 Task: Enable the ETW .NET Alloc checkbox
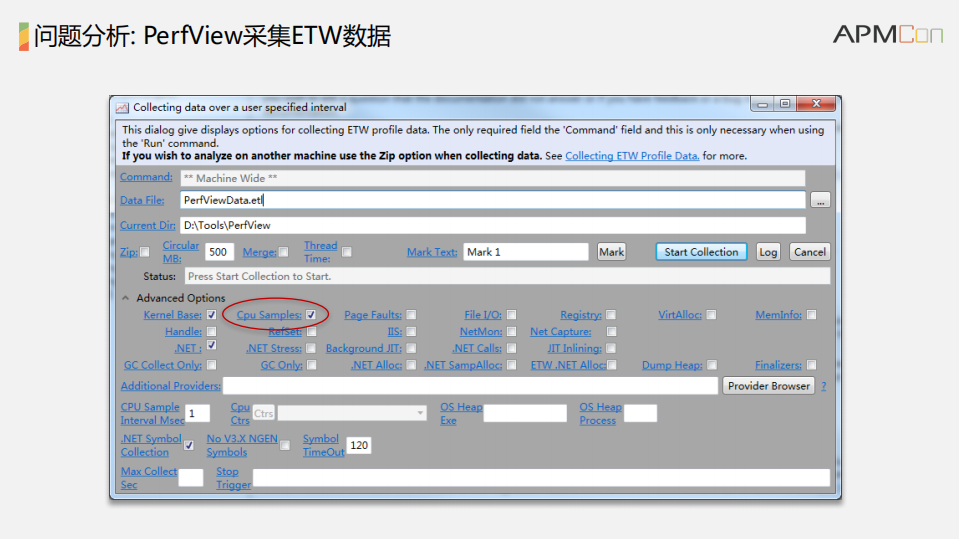612,365
